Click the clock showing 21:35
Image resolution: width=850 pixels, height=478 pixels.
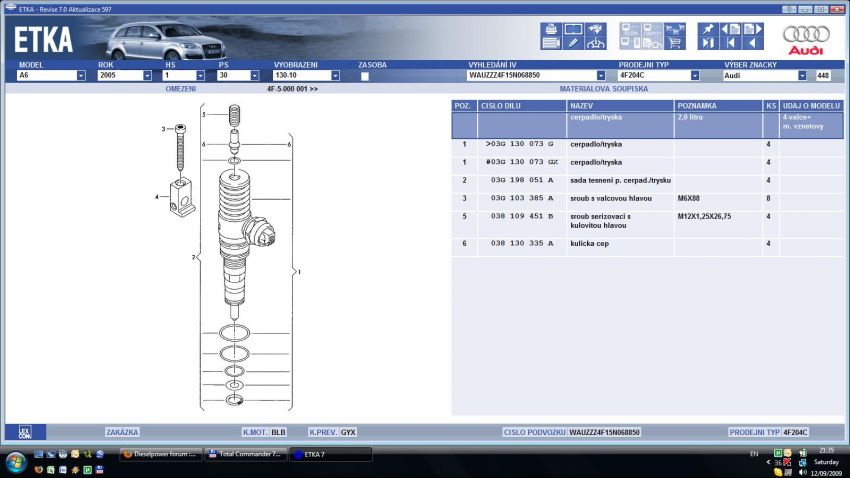827,450
